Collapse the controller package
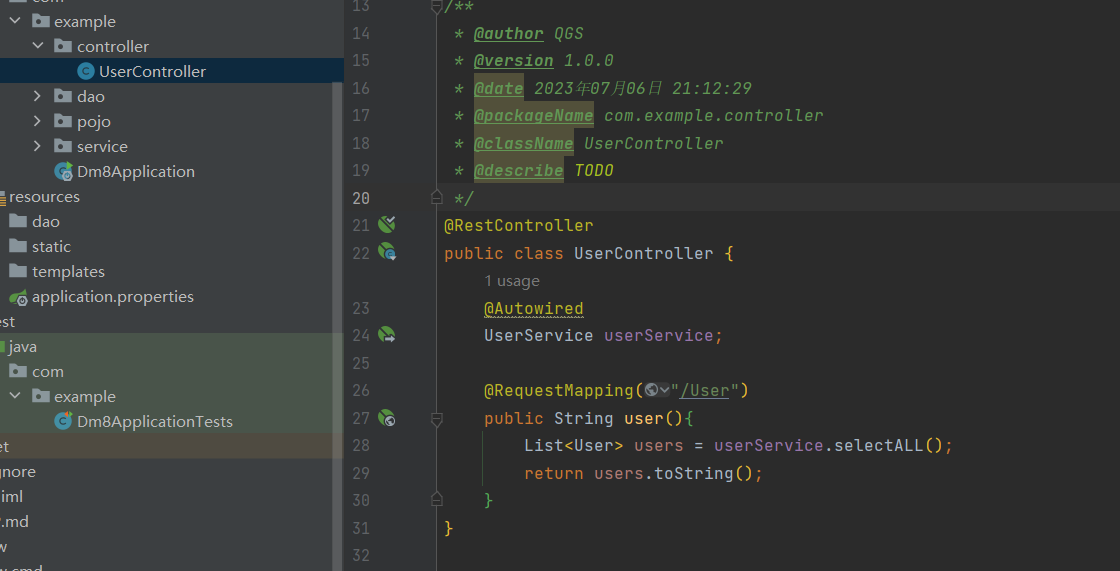The width and height of the screenshot is (1120, 571). point(38,46)
